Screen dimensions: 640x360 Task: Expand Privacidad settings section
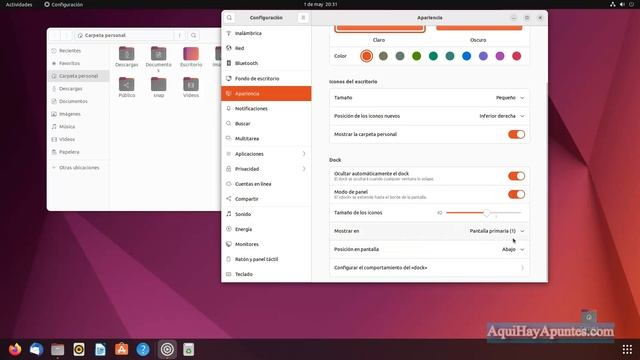click(266, 169)
